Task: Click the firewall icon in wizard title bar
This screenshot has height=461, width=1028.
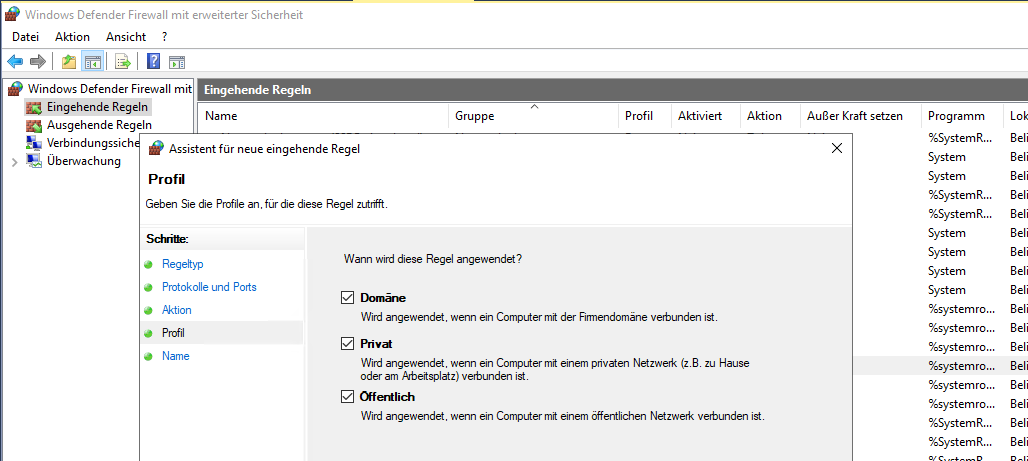Action: click(x=156, y=148)
